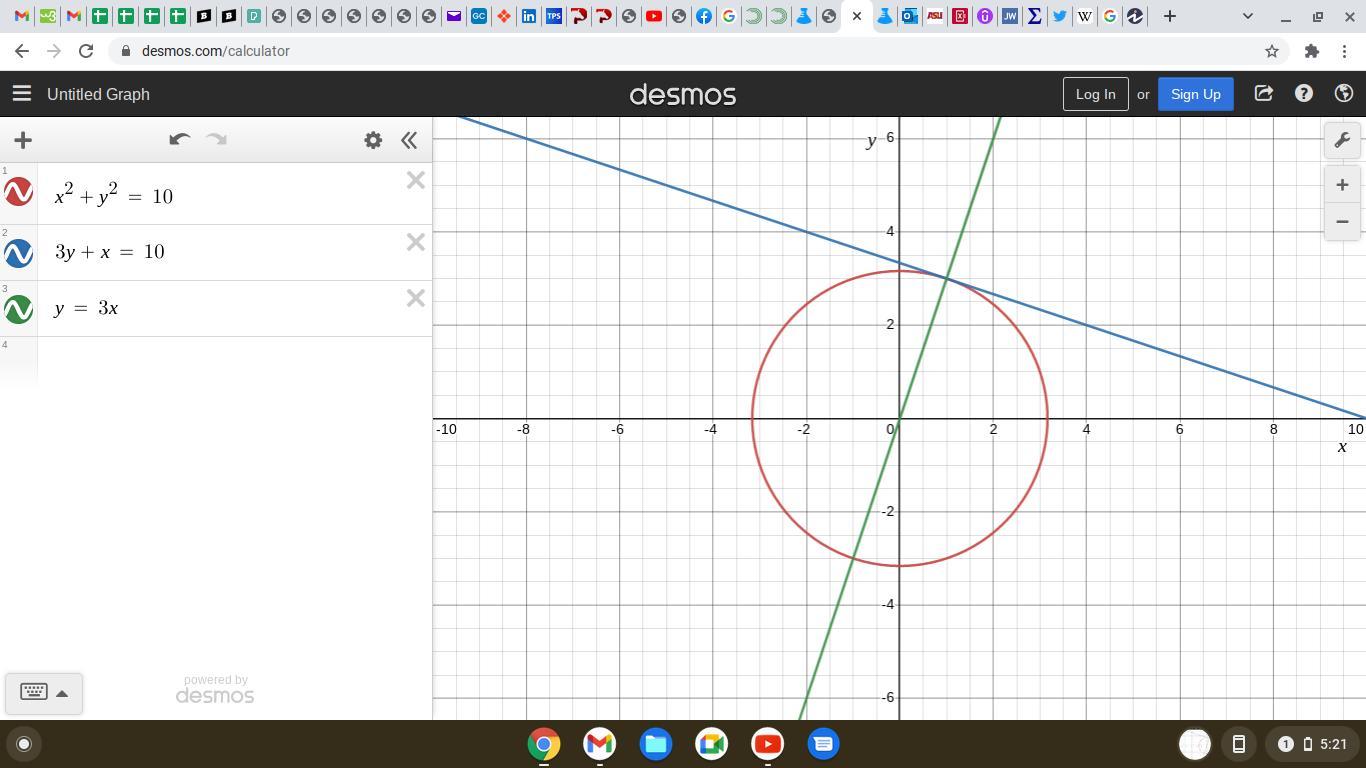Collapse the expression list panel

[409, 140]
